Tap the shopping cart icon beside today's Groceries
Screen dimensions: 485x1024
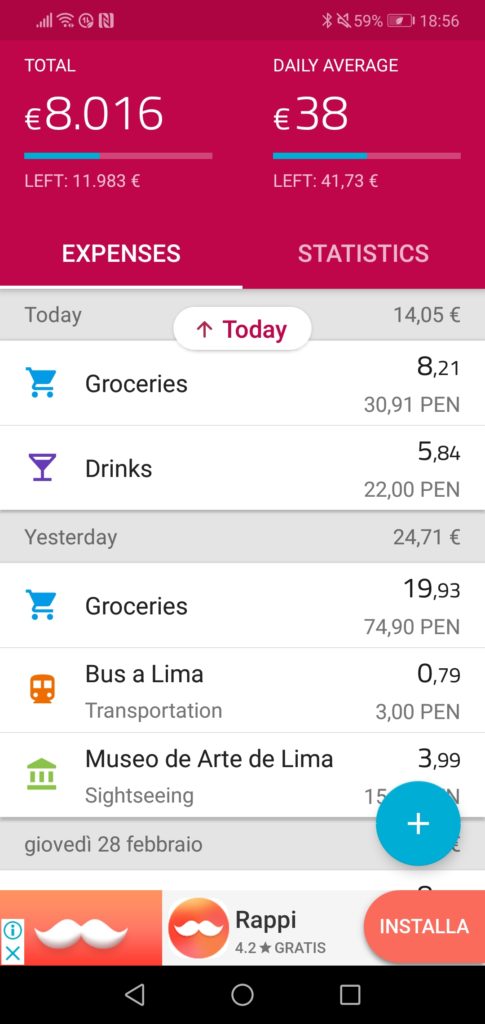[x=40, y=383]
